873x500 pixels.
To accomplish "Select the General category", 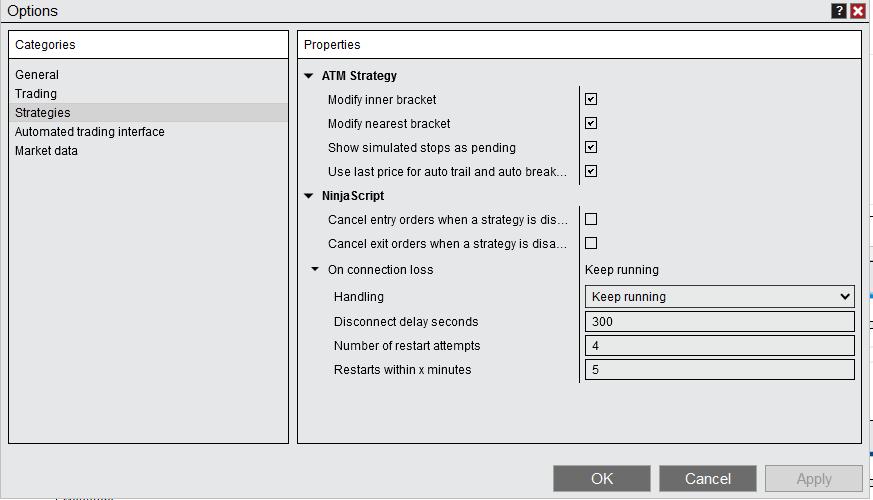I will point(37,75).
